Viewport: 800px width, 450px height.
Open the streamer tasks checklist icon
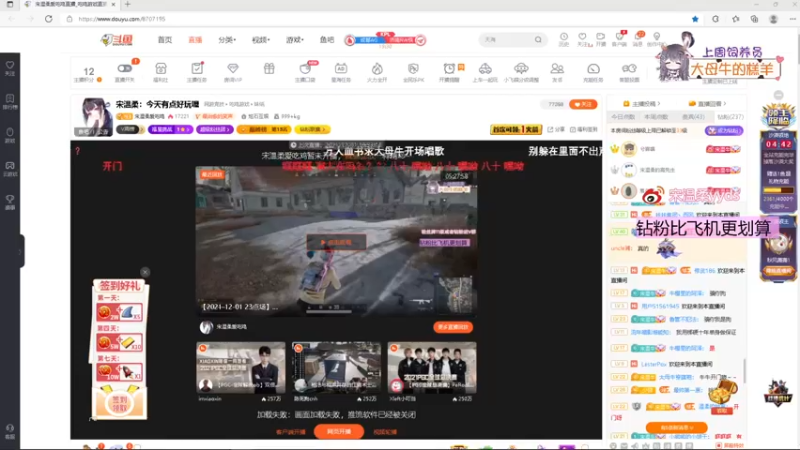coord(197,71)
